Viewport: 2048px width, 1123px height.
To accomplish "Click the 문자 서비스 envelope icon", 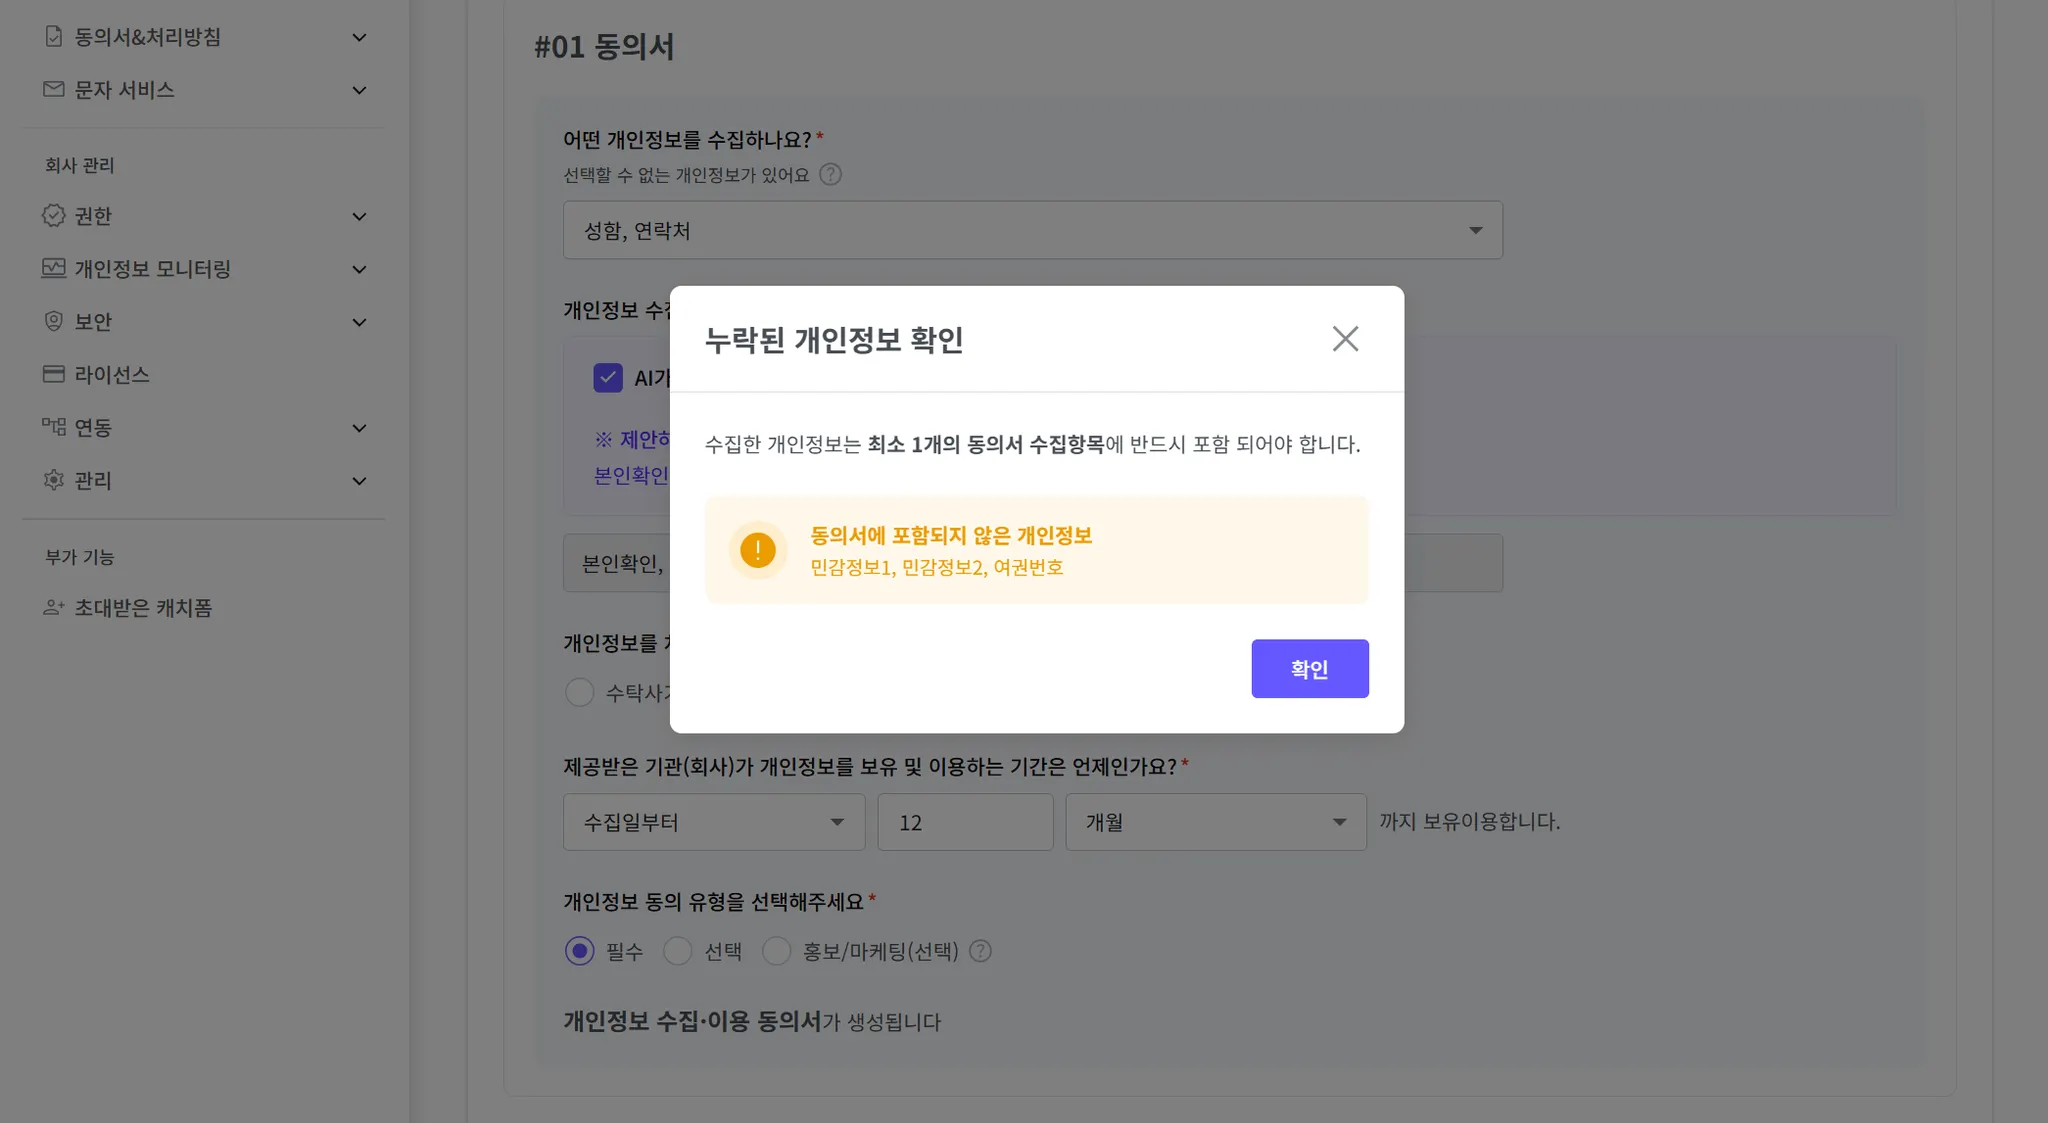I will (54, 90).
